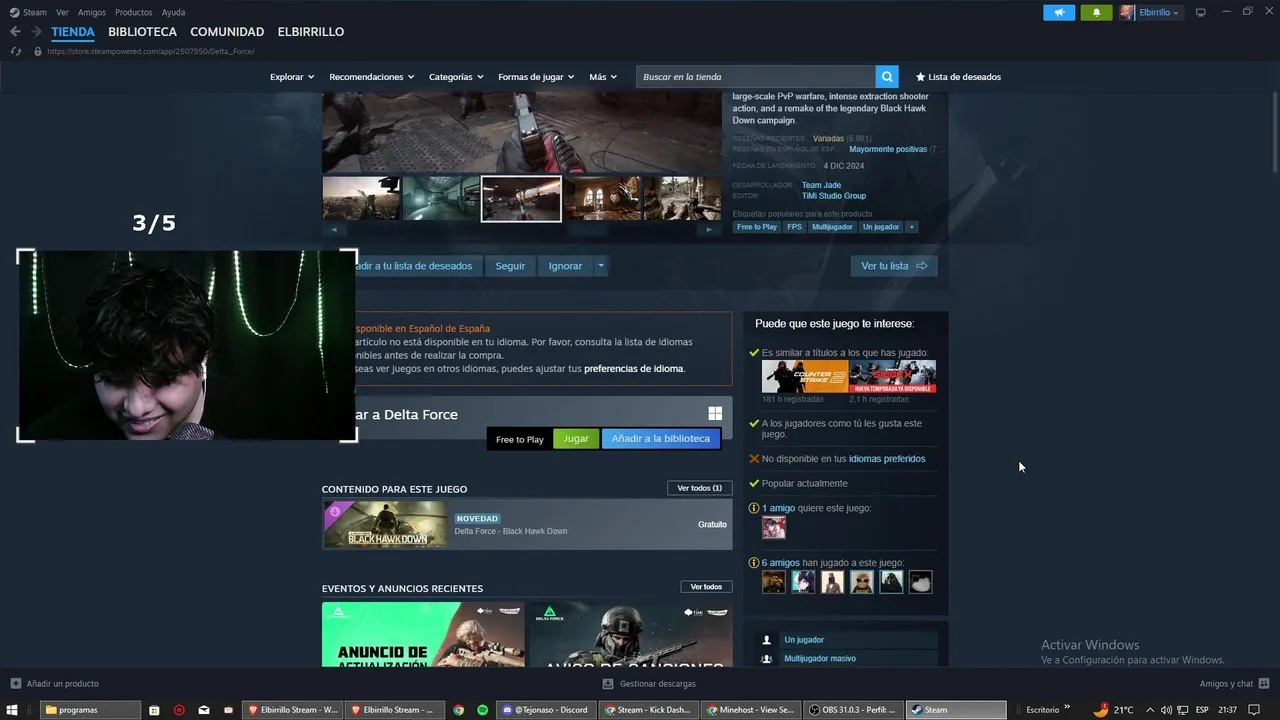The image size is (1280, 720).
Task: Click into Buscar en la tienda field
Action: point(756,77)
